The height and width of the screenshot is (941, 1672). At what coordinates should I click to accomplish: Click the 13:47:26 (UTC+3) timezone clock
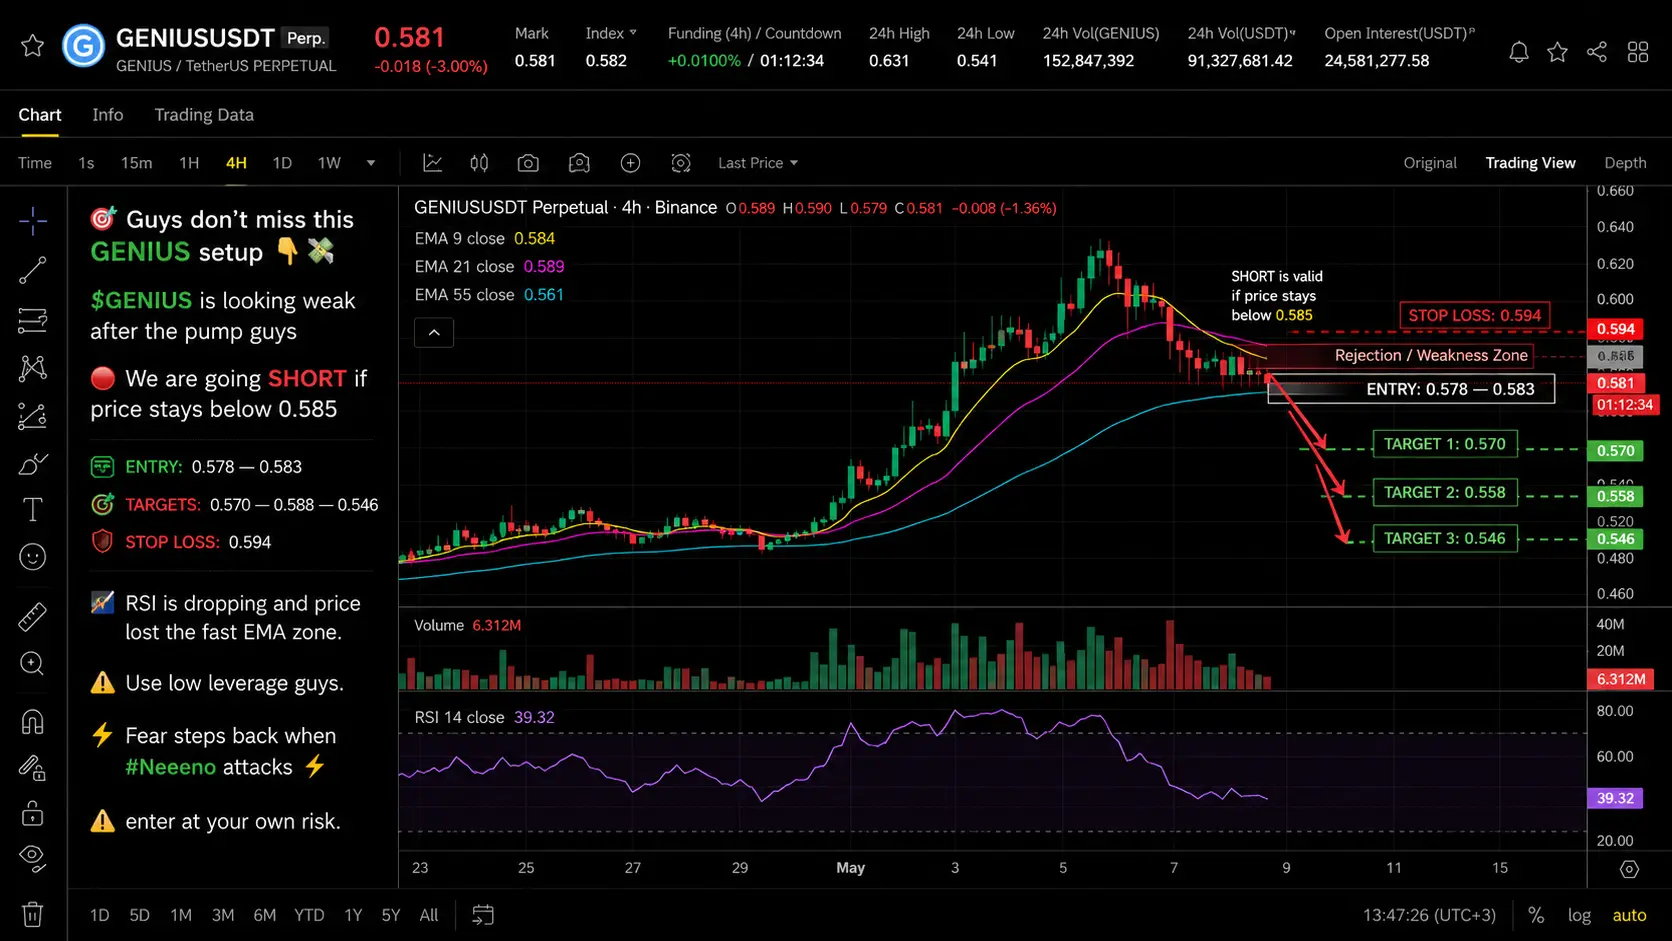pyautogui.click(x=1429, y=915)
